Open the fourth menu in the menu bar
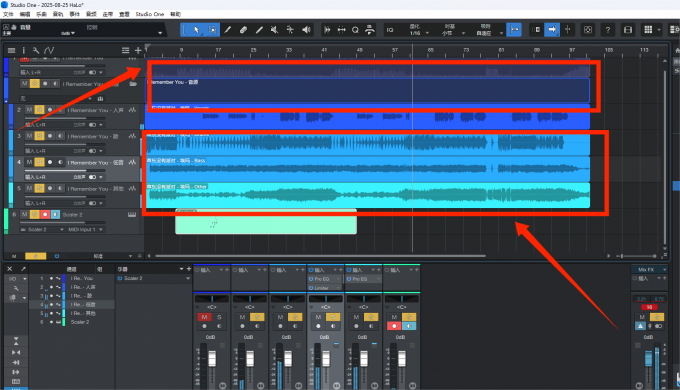The height and width of the screenshot is (390, 680). tap(58, 14)
